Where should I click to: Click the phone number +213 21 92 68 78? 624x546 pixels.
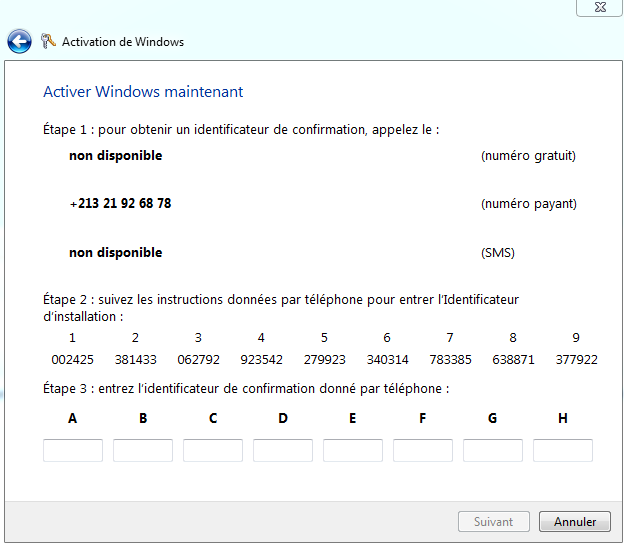click(x=121, y=203)
